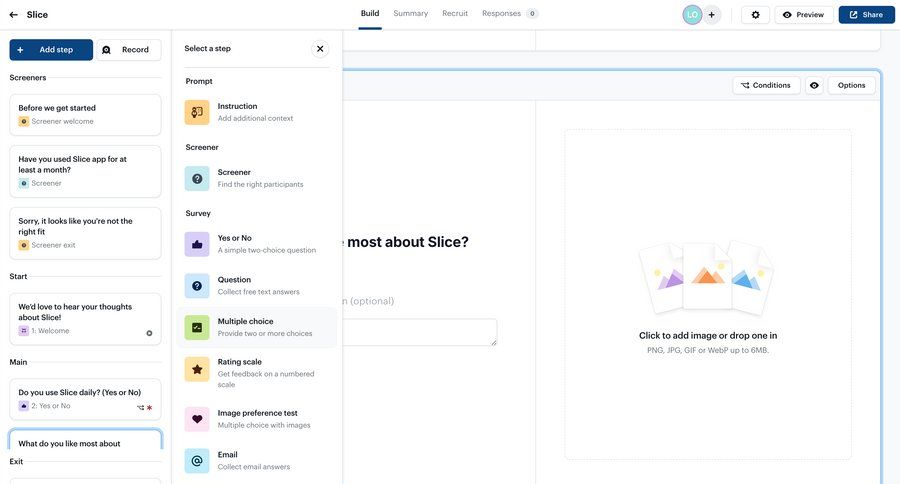Add collaborator with plus button near avatar

click(711, 15)
